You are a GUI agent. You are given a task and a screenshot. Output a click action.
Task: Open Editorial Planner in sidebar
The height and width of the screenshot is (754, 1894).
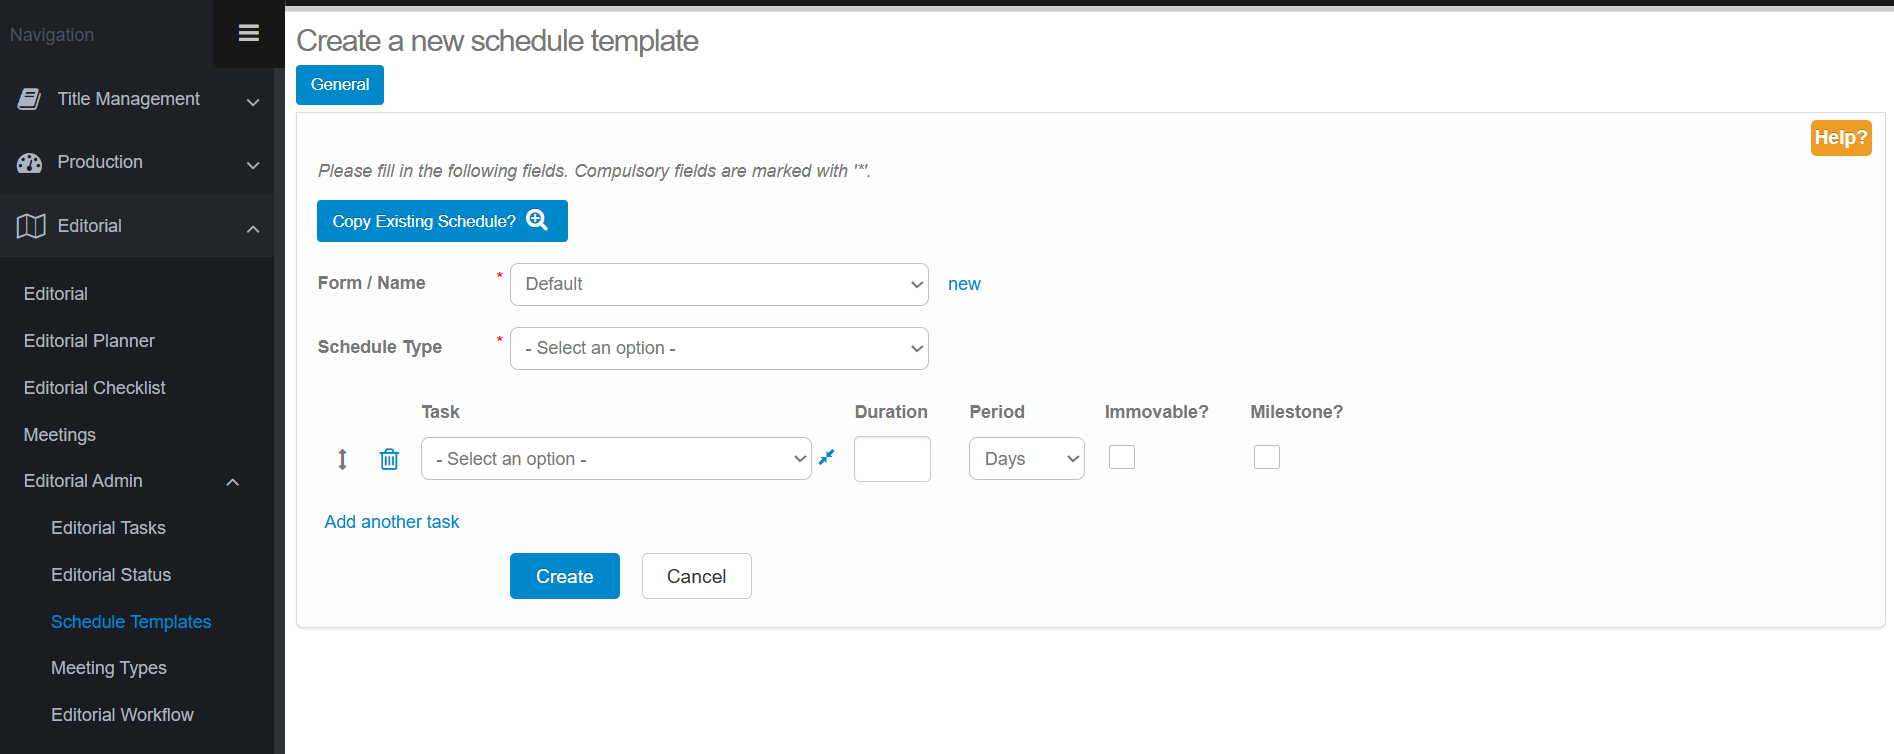coord(89,341)
